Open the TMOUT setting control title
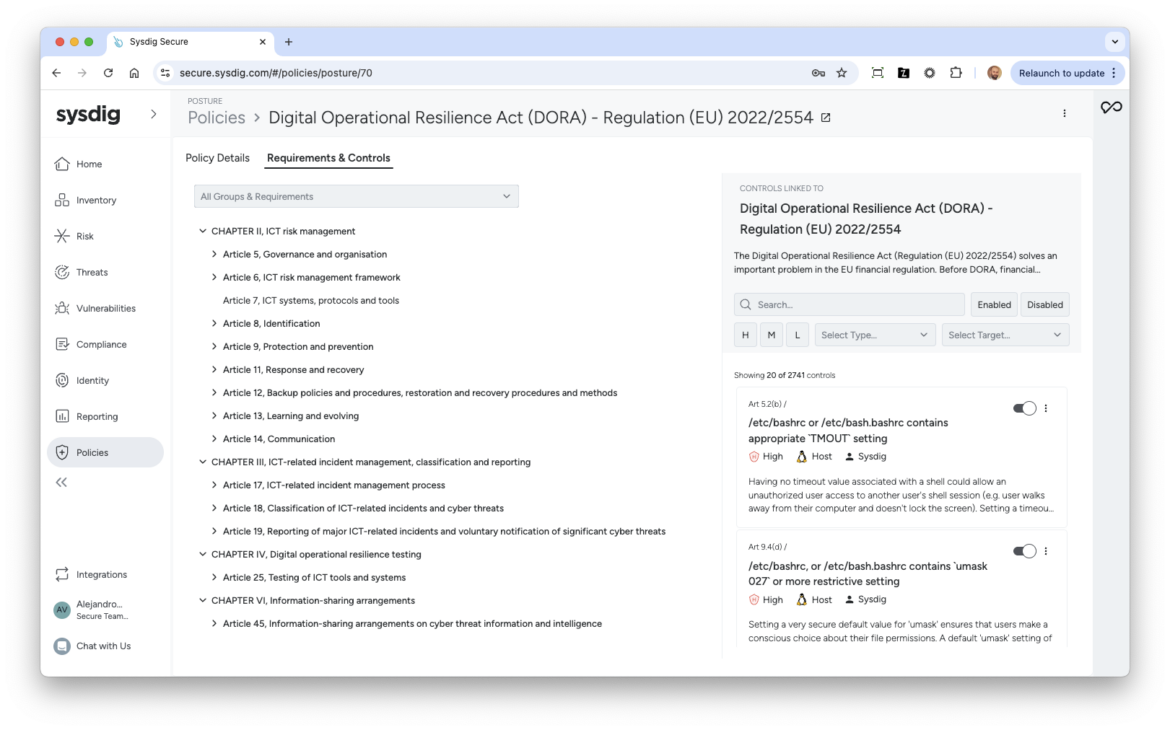Image resolution: width=1170 pixels, height=730 pixels. pyautogui.click(x=848, y=431)
